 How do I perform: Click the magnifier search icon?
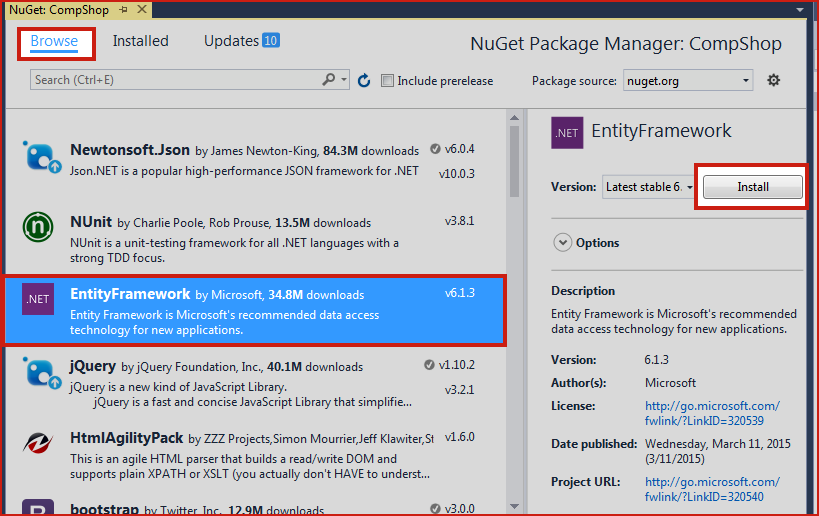coord(329,79)
